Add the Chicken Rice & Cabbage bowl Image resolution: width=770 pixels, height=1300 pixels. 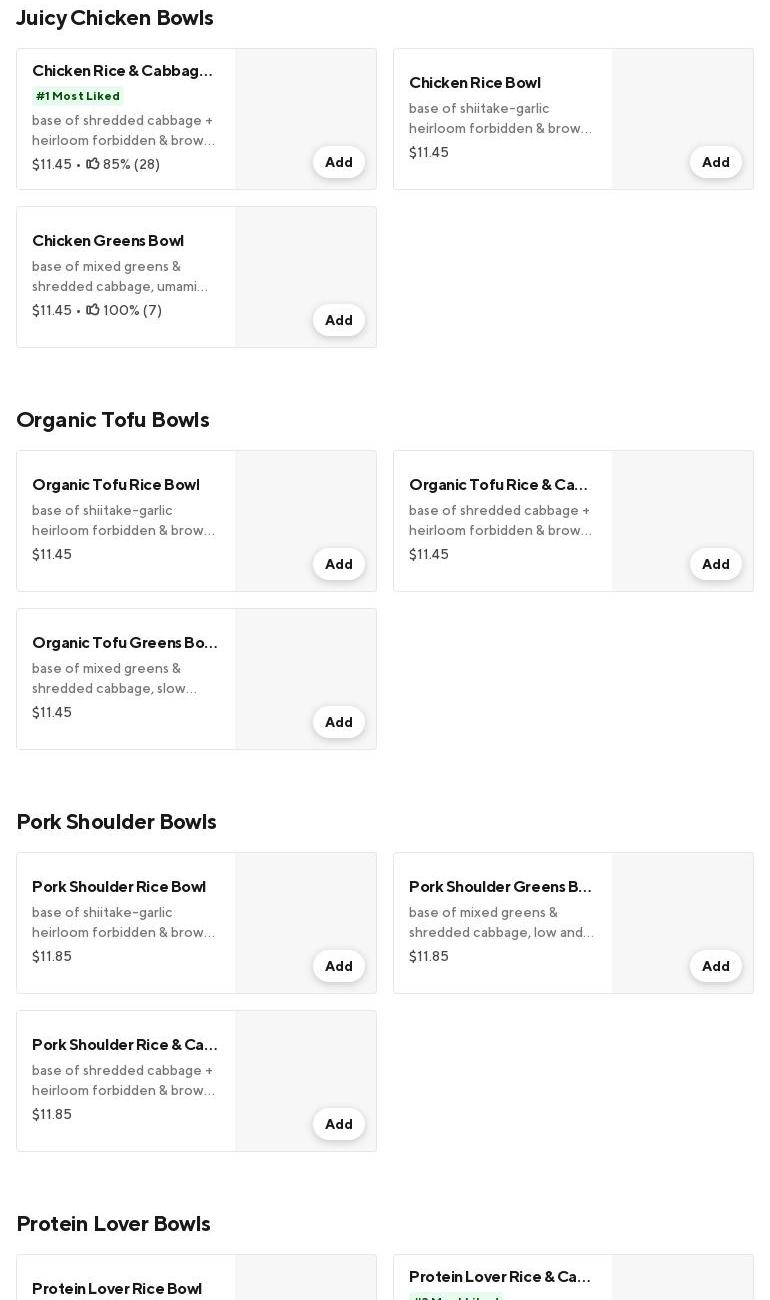click(339, 162)
